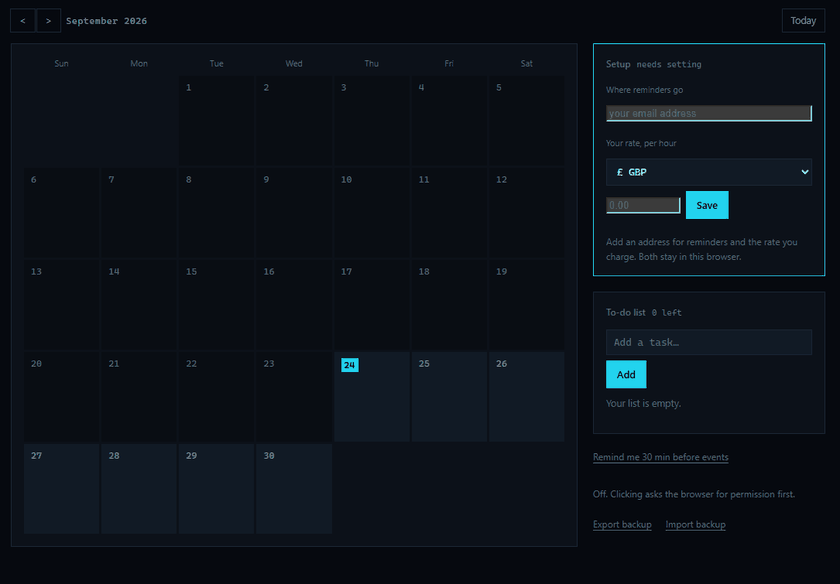The width and height of the screenshot is (840, 584).
Task: Click the 'Thu' weekday header
Action: [372, 63]
